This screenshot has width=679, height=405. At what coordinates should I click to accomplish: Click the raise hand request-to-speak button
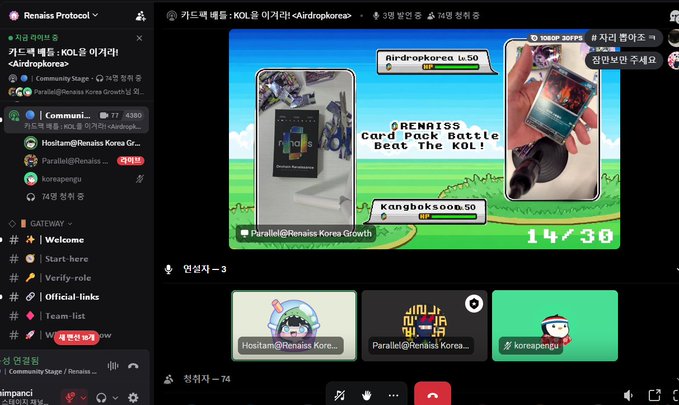[x=366, y=395]
